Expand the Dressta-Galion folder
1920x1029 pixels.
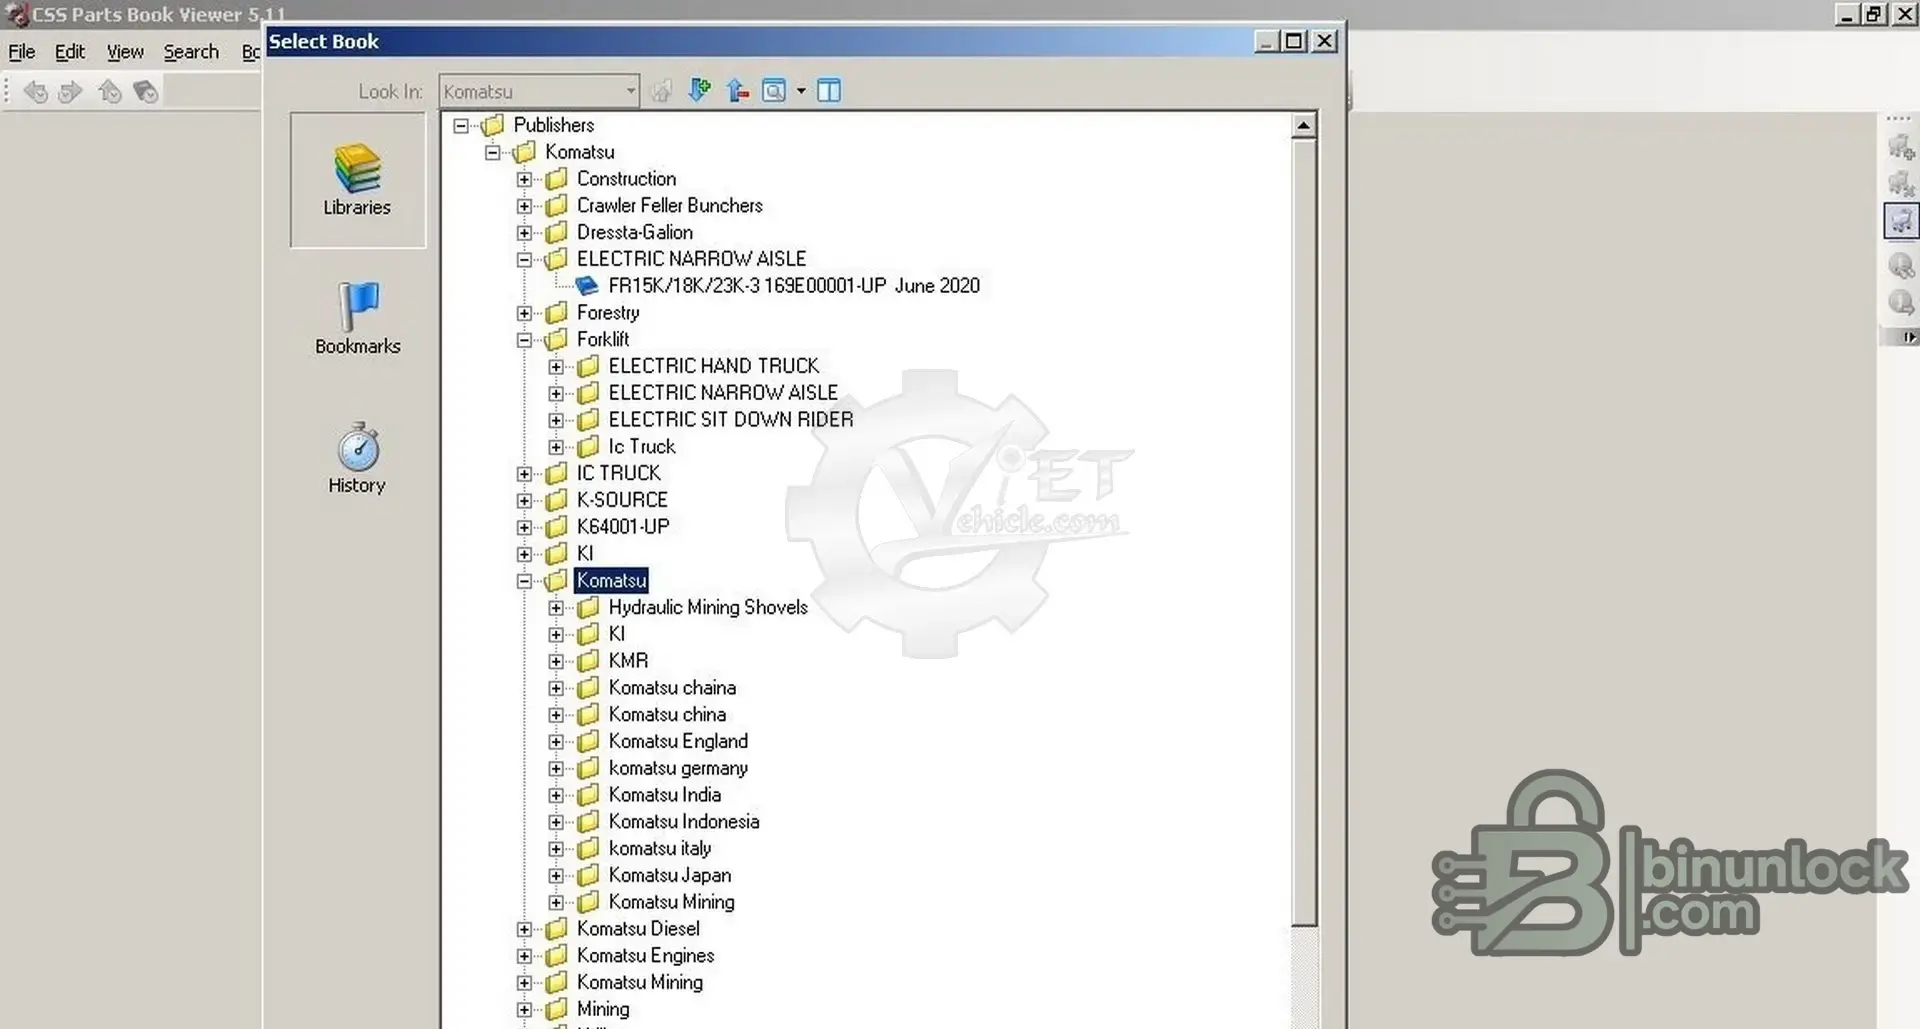pyautogui.click(x=524, y=233)
